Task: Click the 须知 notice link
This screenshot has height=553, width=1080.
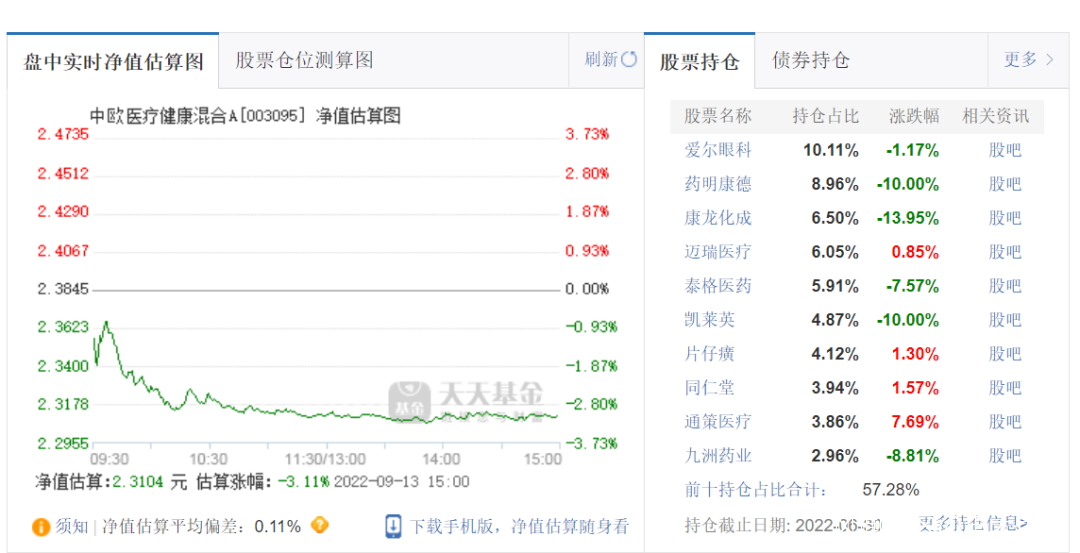Action: click(72, 526)
